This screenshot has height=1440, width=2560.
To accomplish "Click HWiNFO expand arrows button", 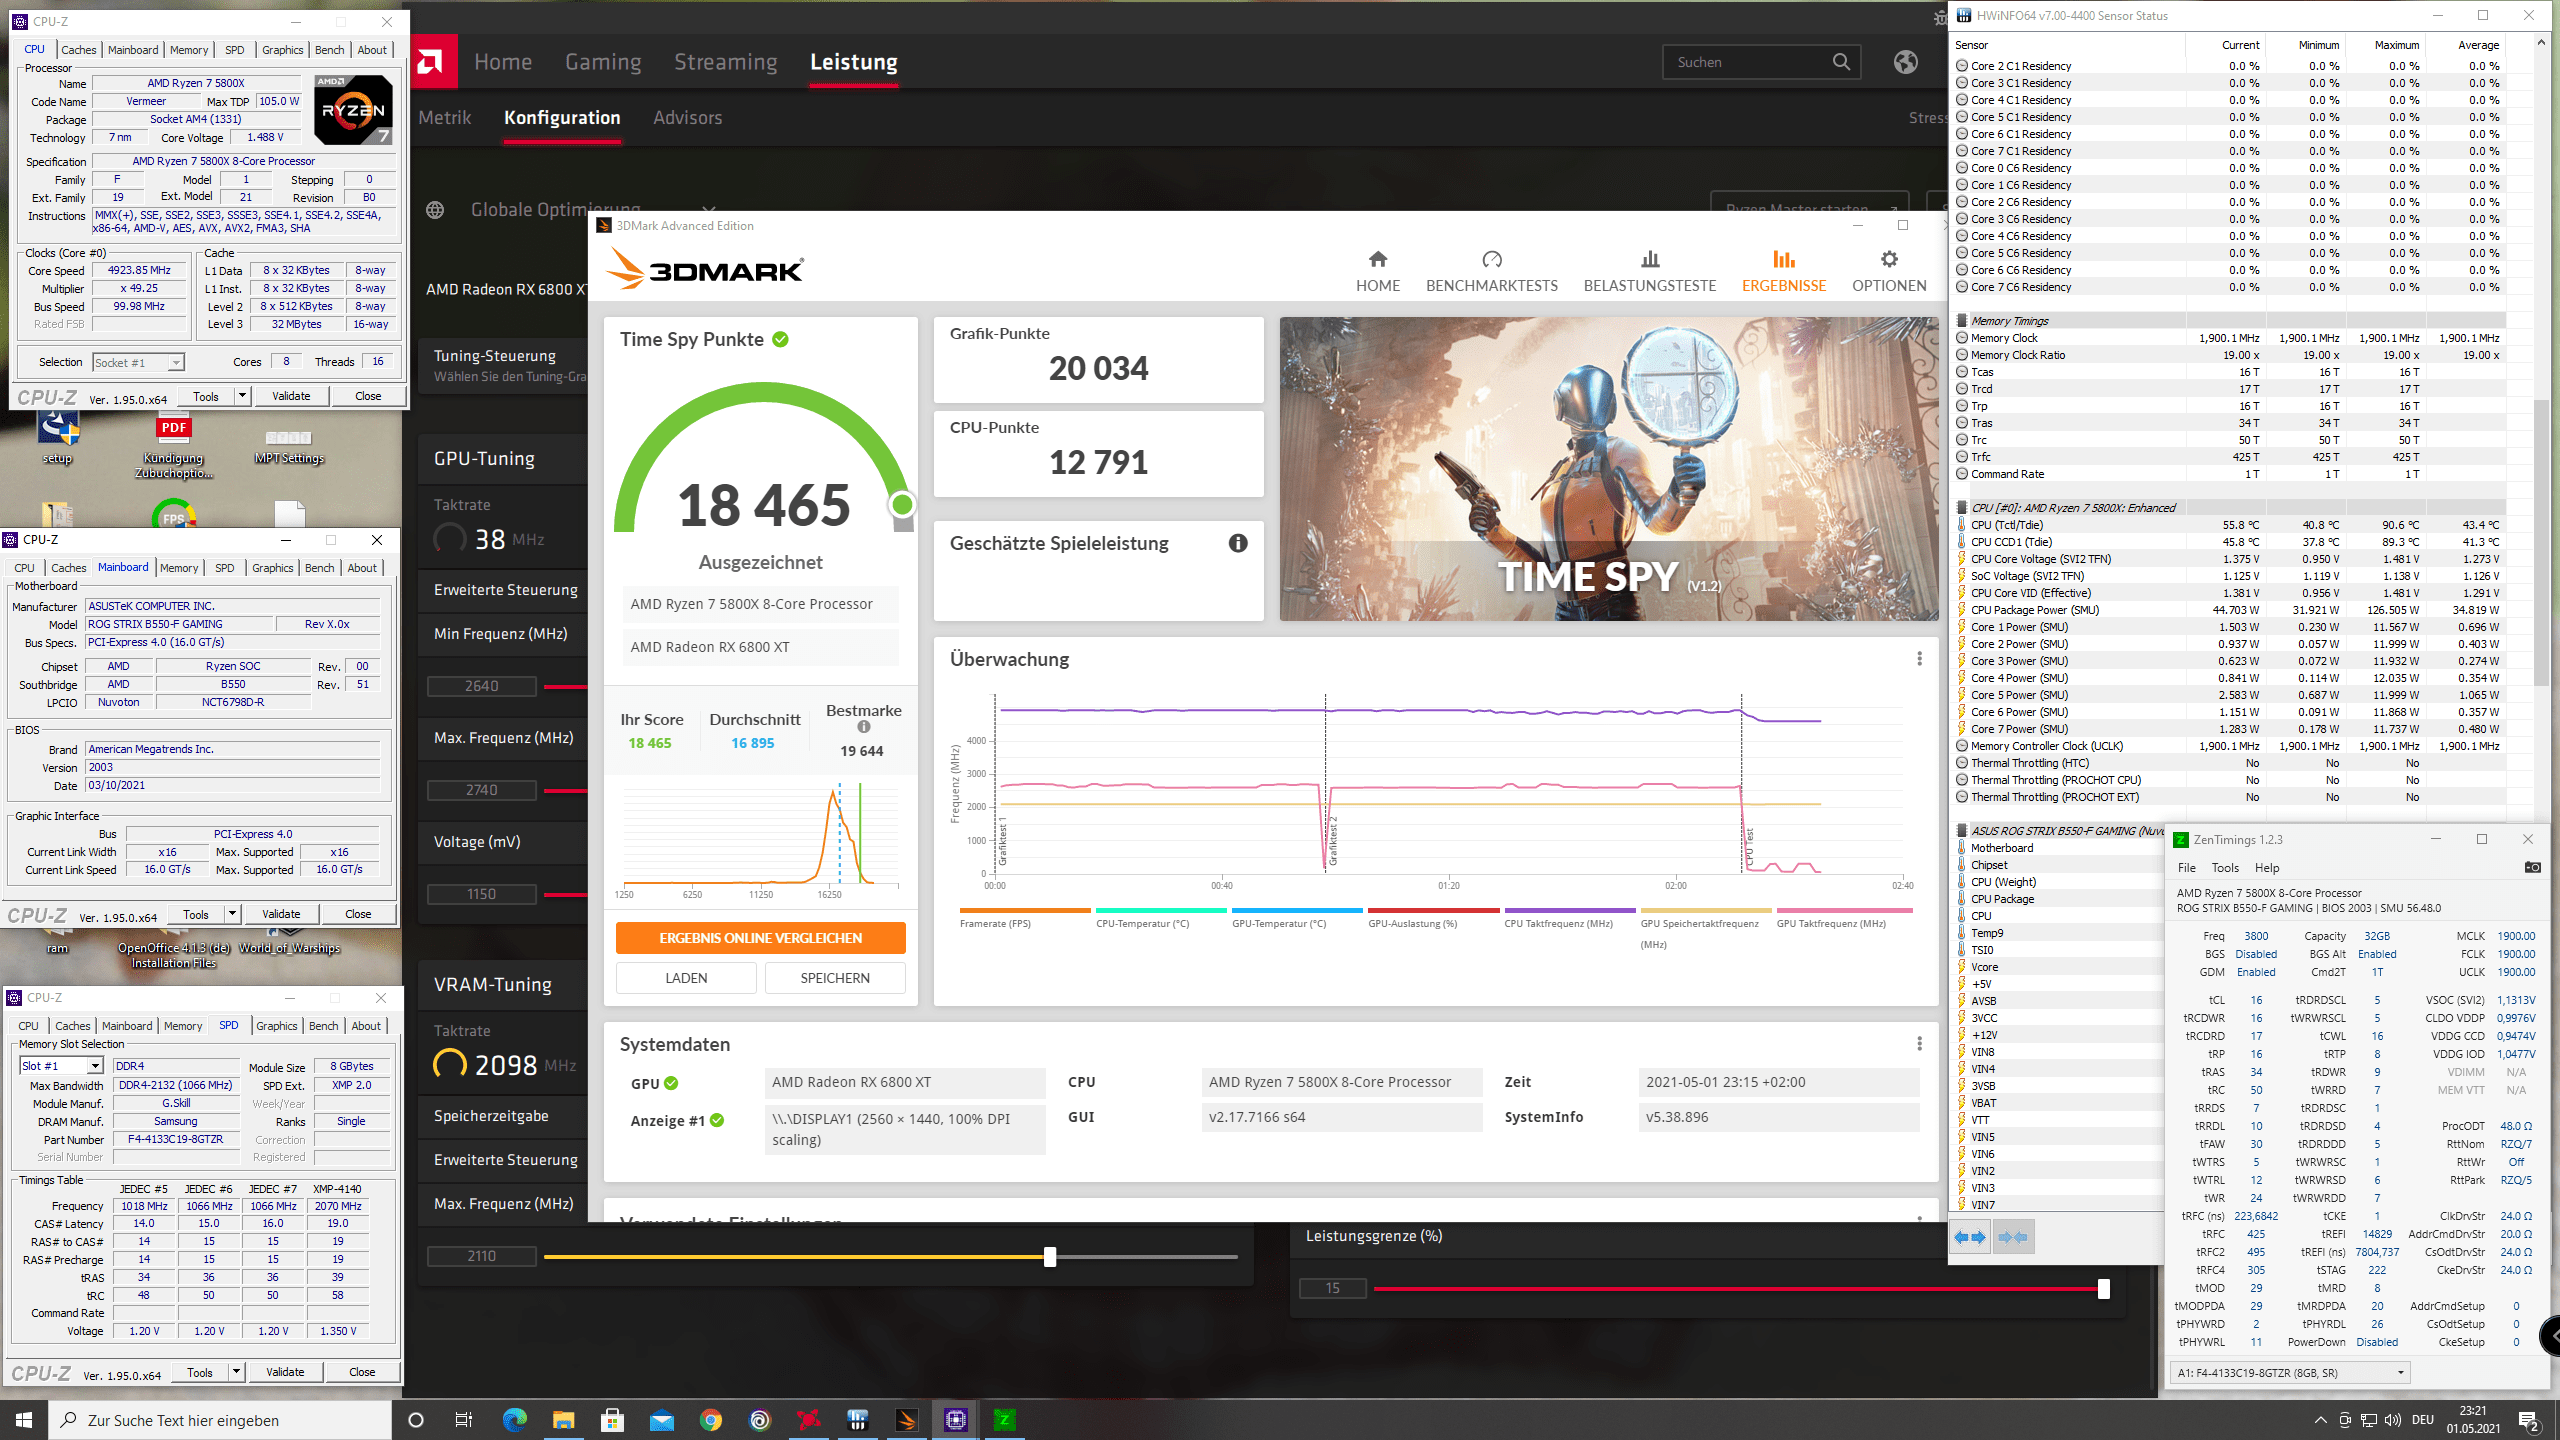I will tap(1971, 1237).
